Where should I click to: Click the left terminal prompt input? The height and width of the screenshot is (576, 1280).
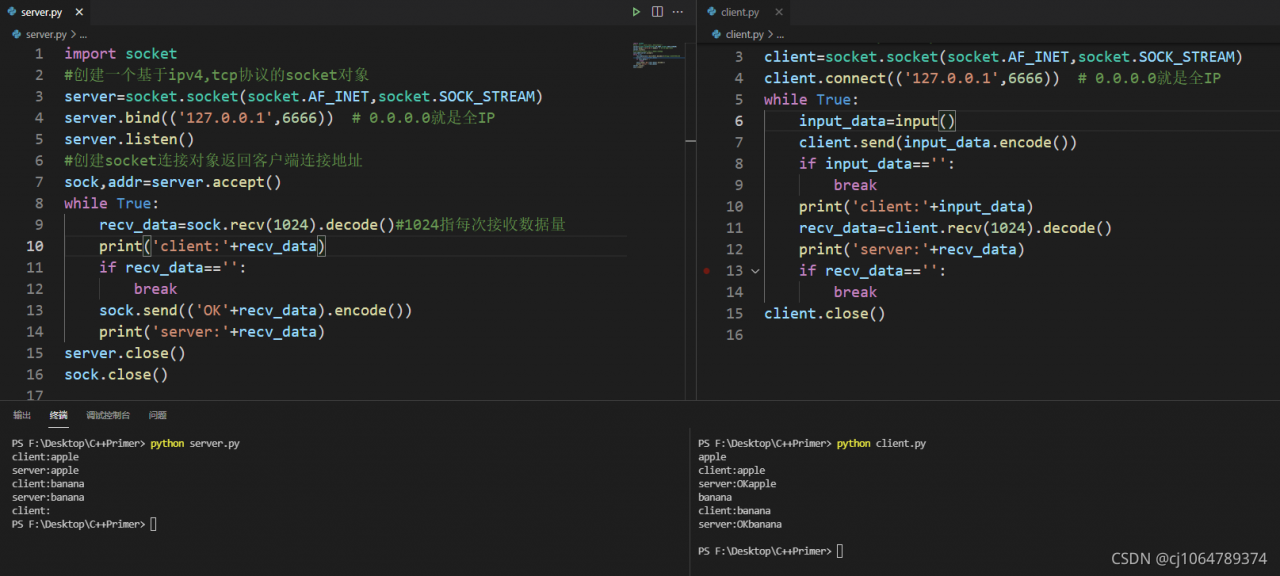tap(154, 524)
